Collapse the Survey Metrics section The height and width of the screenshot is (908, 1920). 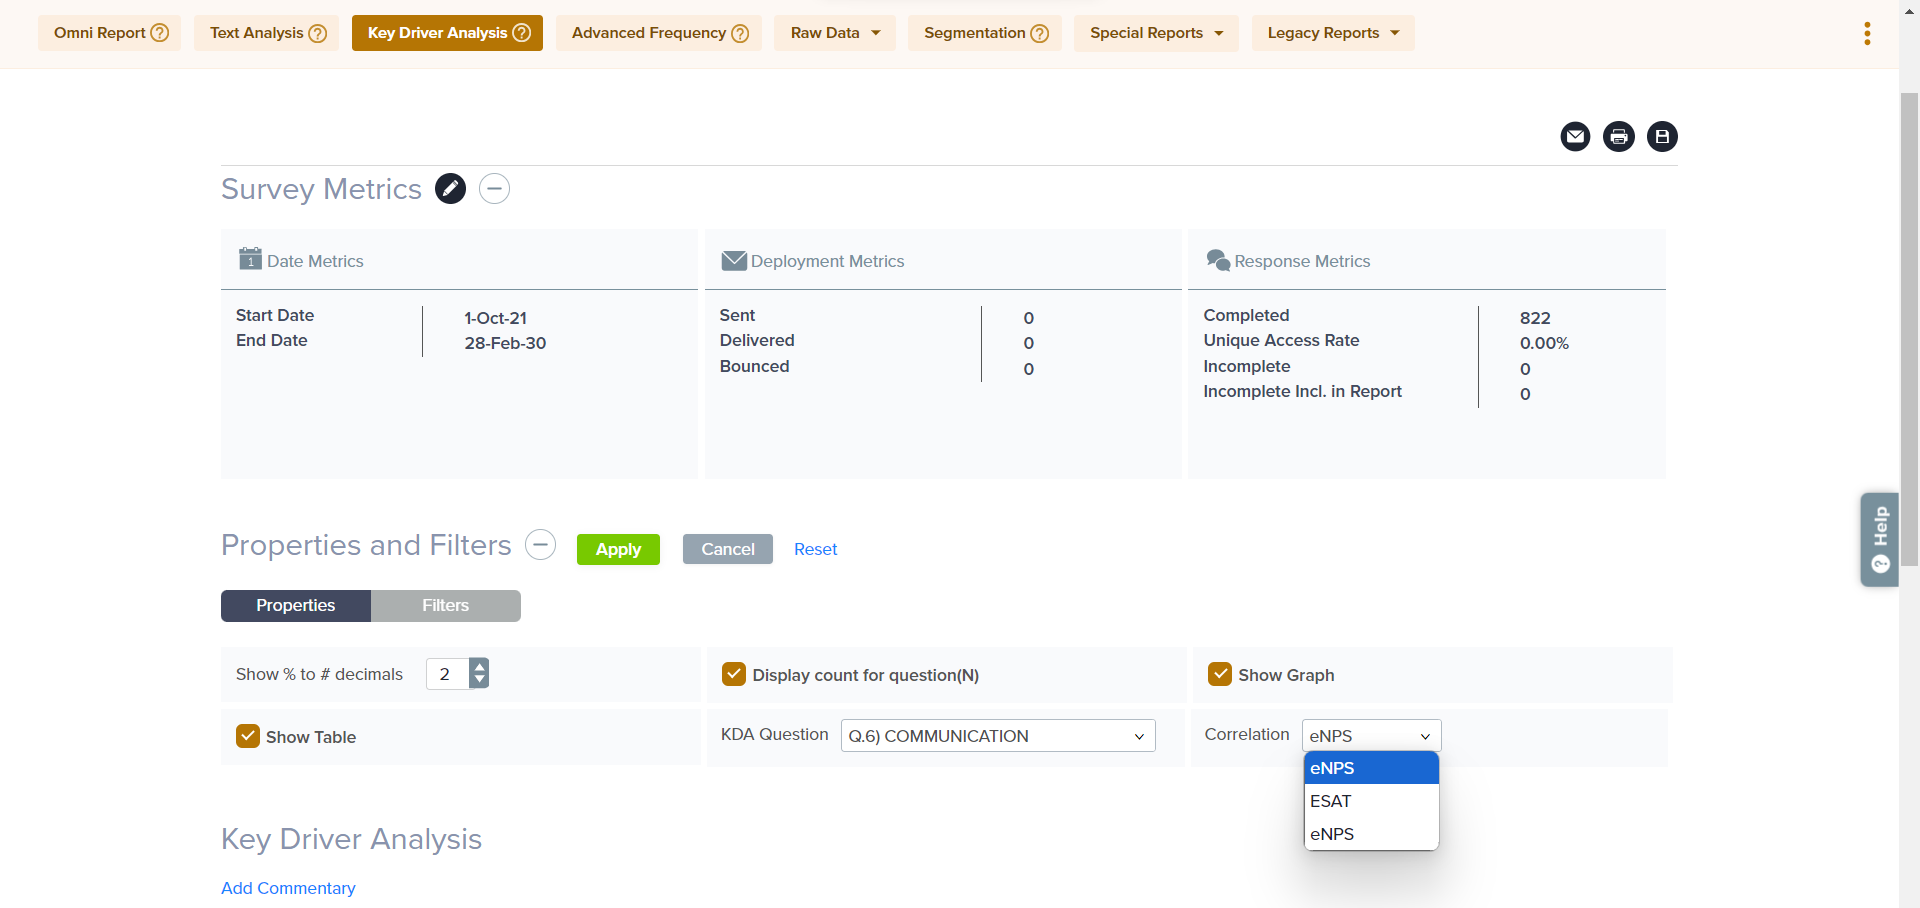(494, 189)
